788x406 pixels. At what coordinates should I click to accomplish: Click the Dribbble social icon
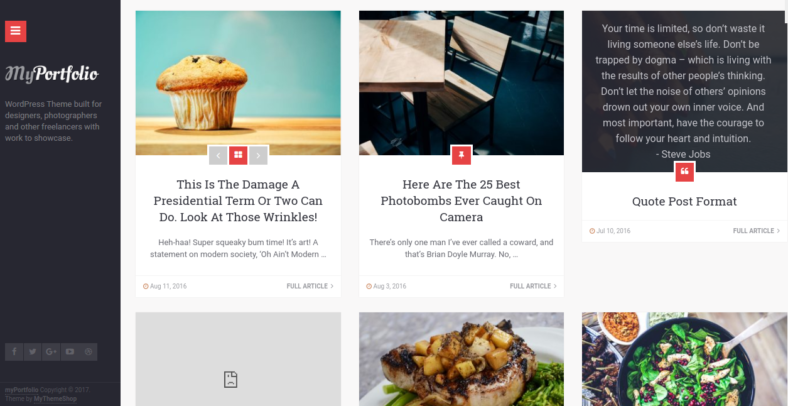(x=88, y=352)
